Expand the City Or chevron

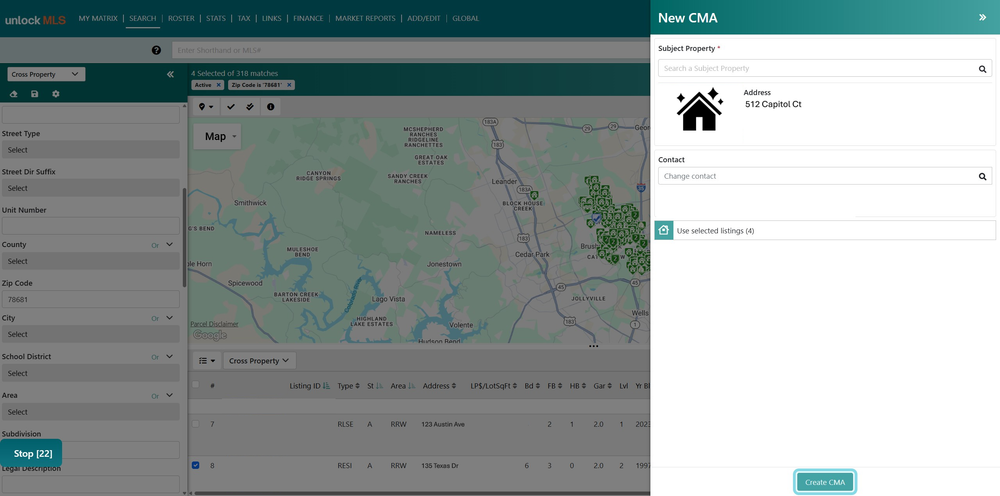[x=170, y=317]
